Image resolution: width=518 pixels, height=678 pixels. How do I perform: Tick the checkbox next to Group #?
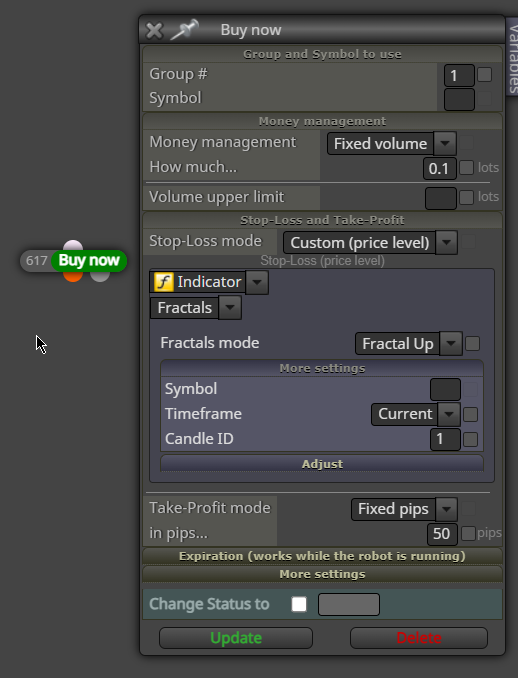pos(484,75)
